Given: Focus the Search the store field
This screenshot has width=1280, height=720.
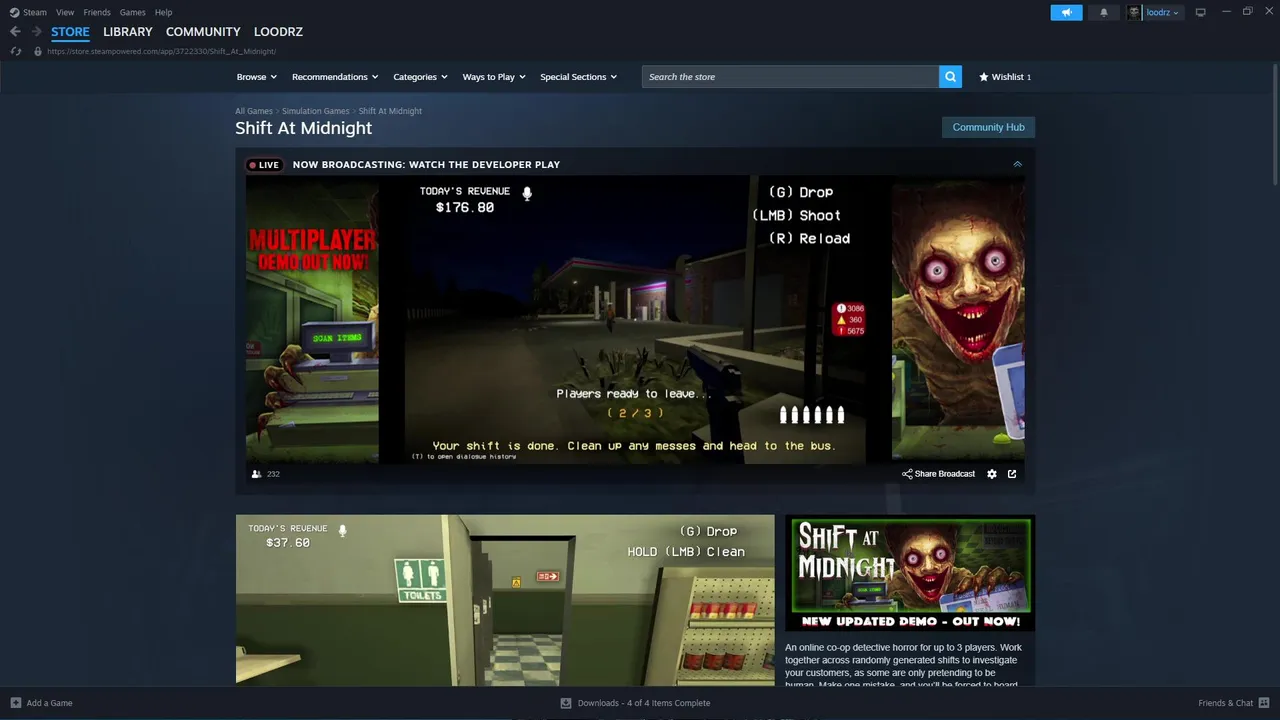Looking at the screenshot, I should pyautogui.click(x=790, y=77).
